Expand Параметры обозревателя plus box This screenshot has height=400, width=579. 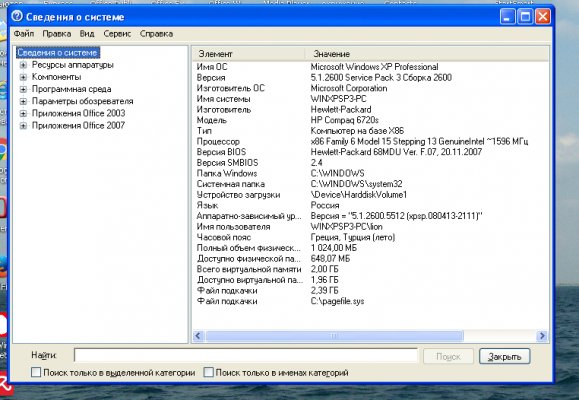(23, 101)
